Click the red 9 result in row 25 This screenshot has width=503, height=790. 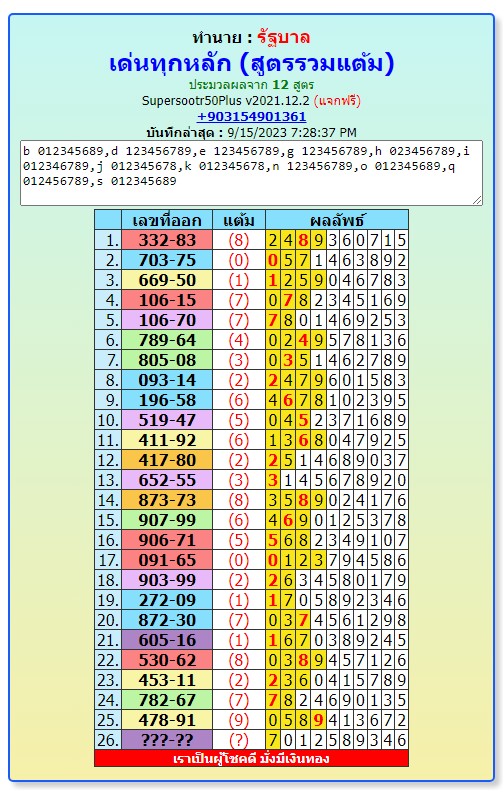(x=318, y=720)
